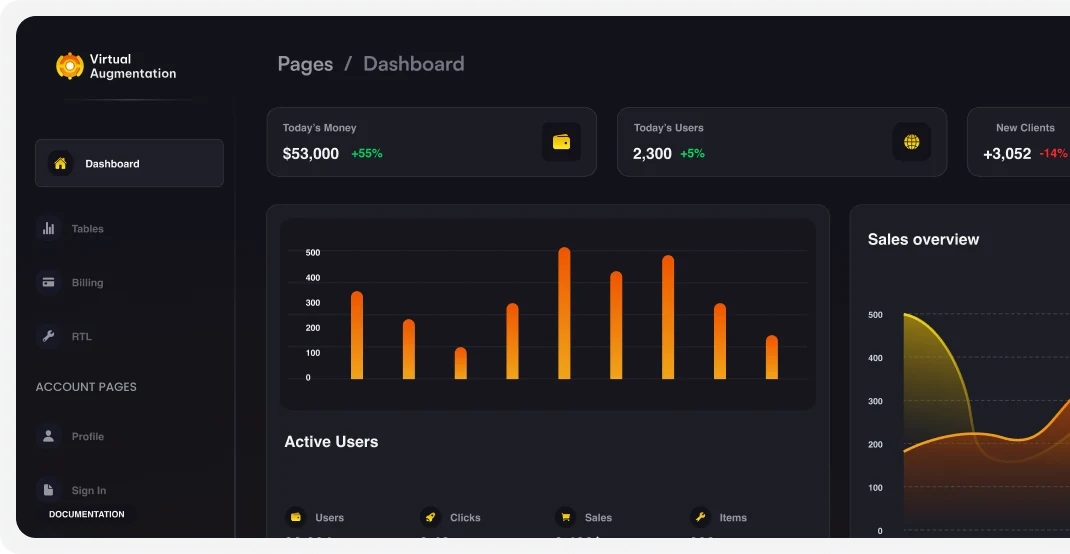Screen dimensions: 1070x554
Task: Click the Virtual Augmentation logo icon
Action: (70, 66)
